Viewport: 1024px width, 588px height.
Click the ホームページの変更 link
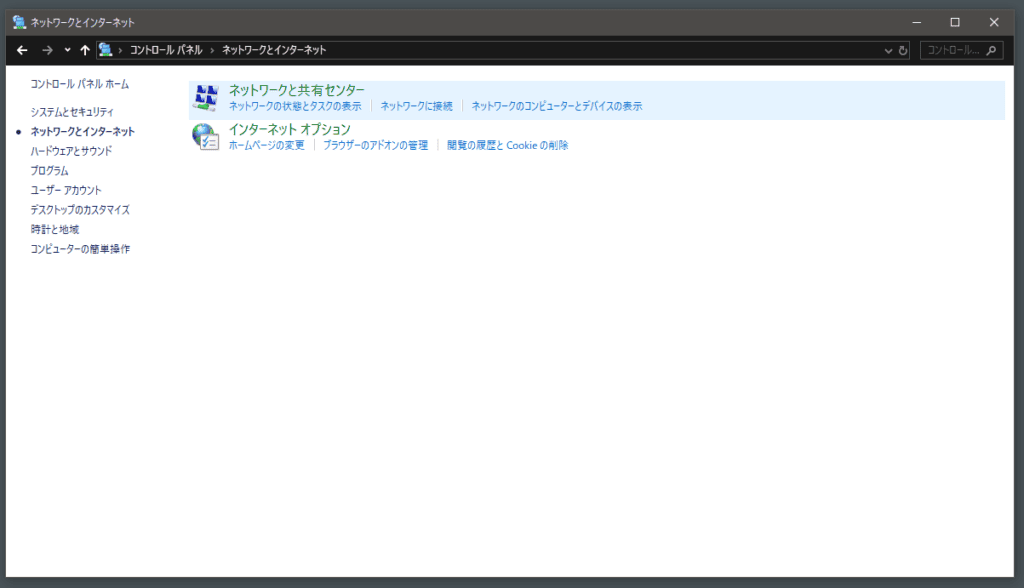coord(266,145)
